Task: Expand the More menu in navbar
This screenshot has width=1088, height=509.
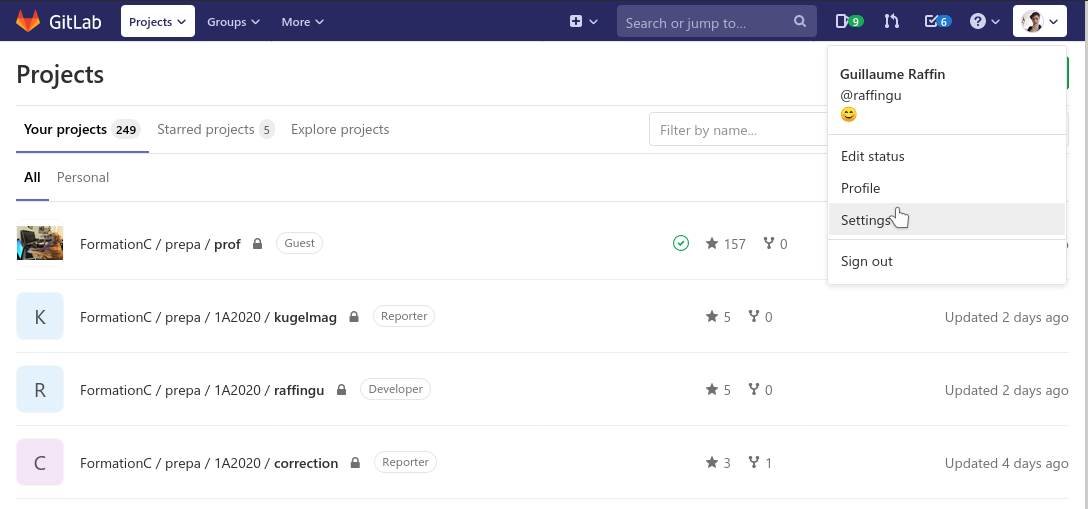Action: (303, 21)
